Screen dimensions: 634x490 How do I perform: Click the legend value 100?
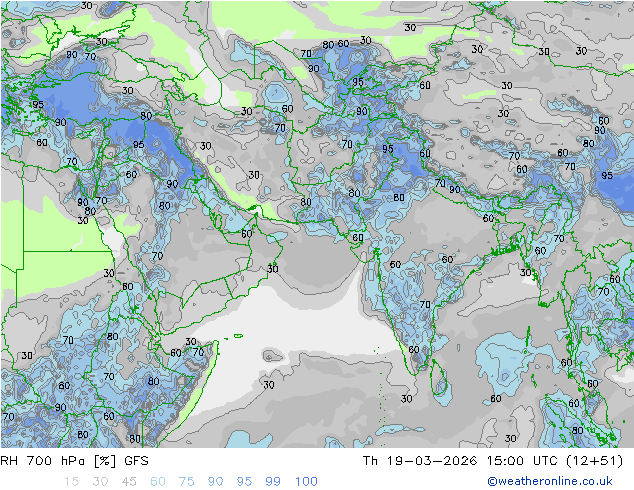click(306, 482)
